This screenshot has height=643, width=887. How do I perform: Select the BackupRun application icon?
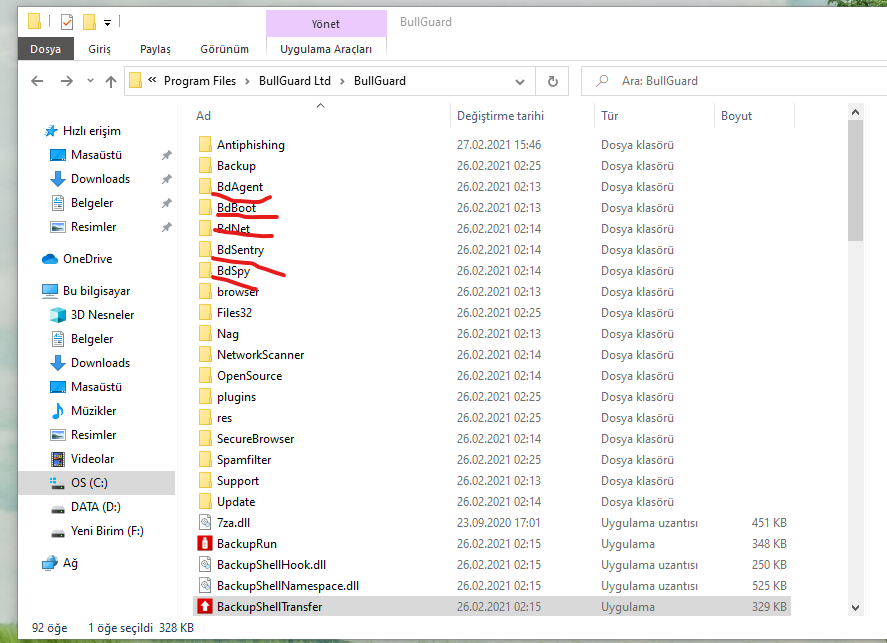pyautogui.click(x=205, y=543)
